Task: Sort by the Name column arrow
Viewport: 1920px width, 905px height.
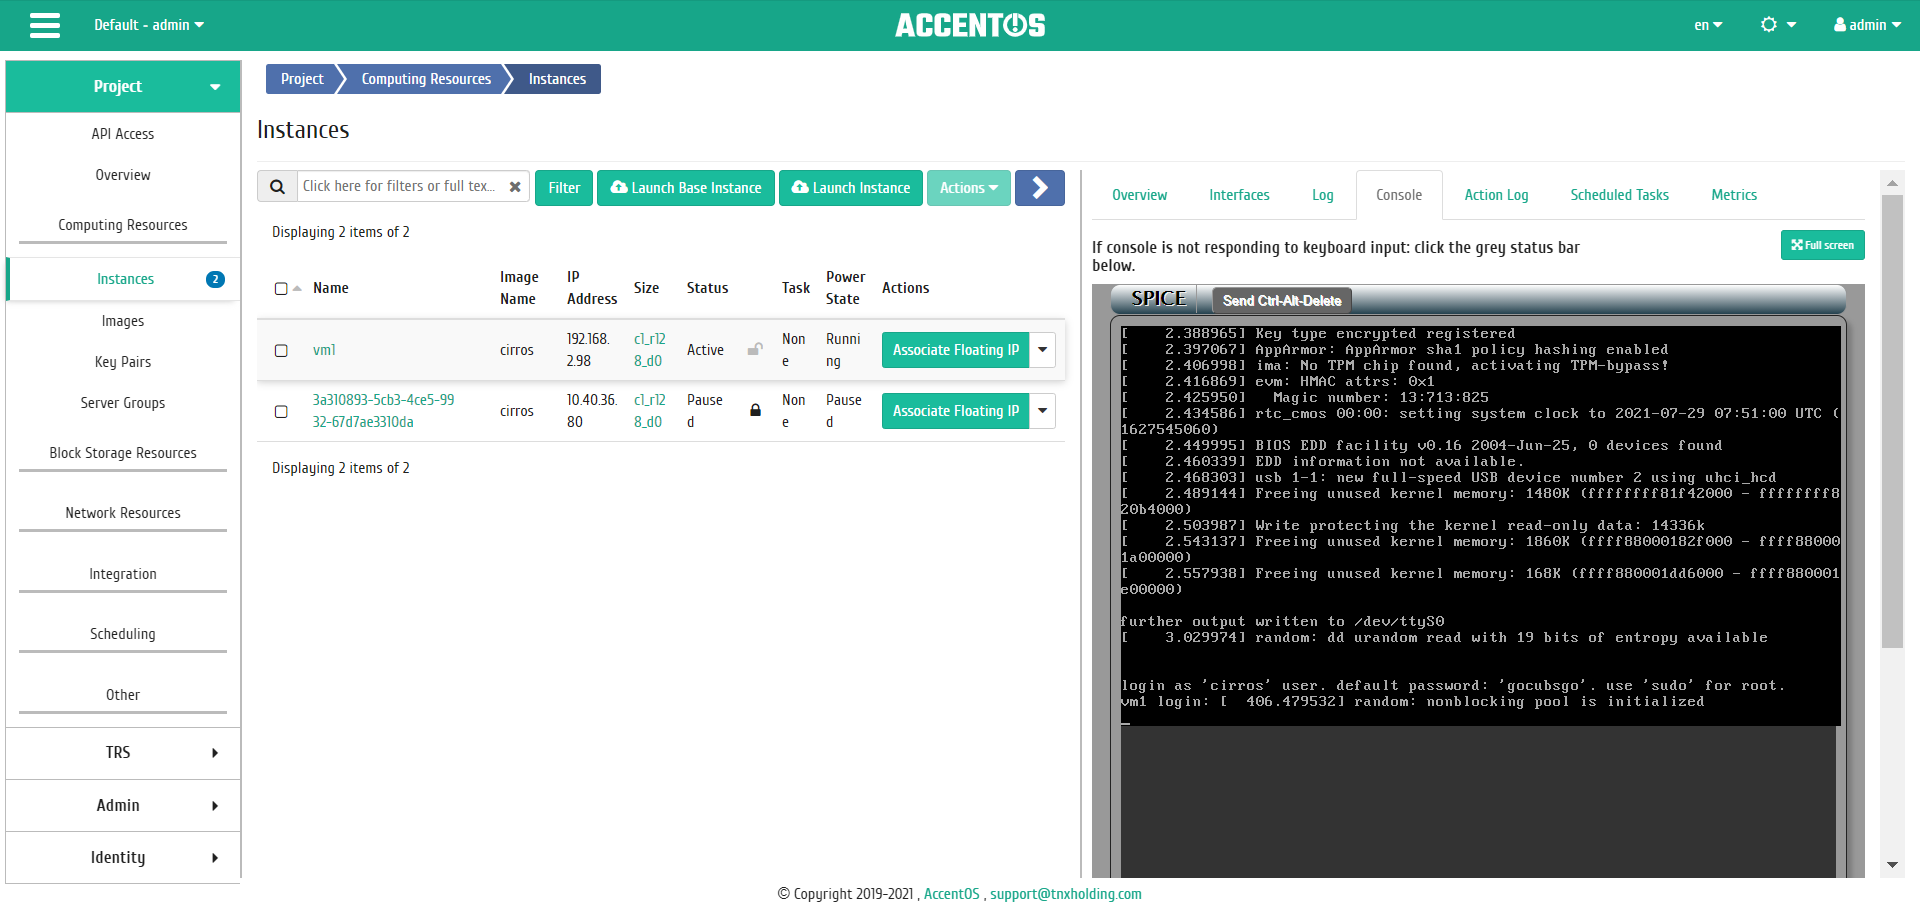Action: (x=297, y=288)
